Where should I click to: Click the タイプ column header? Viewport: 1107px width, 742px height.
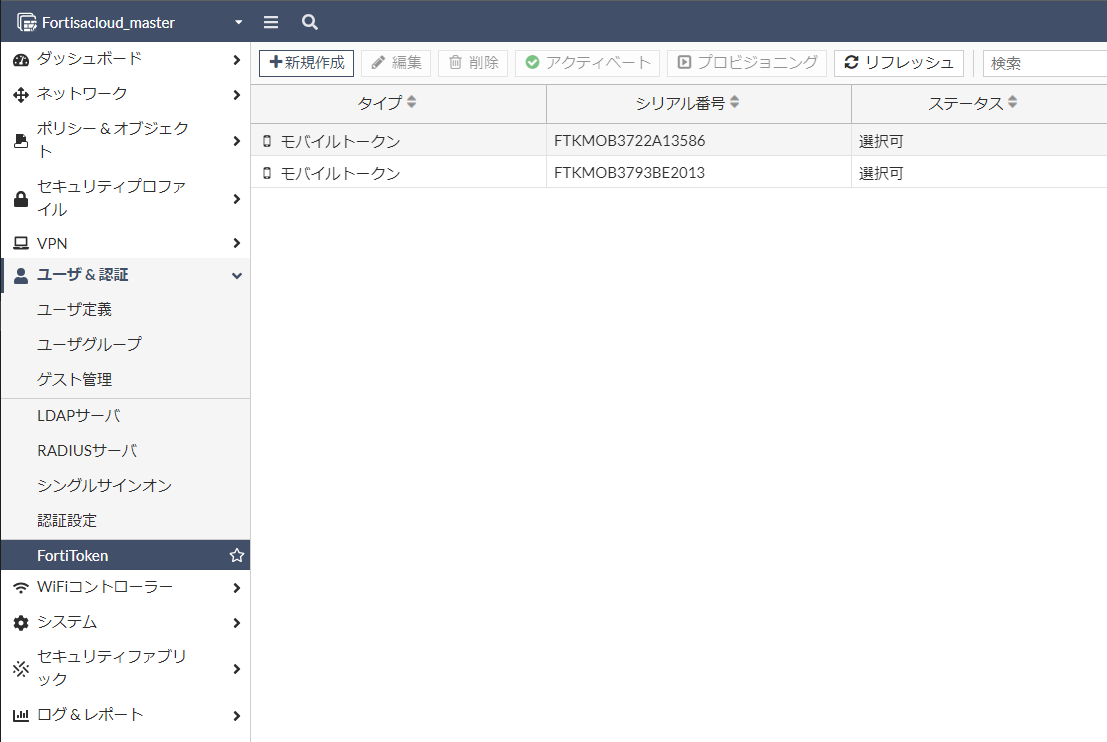(x=399, y=103)
